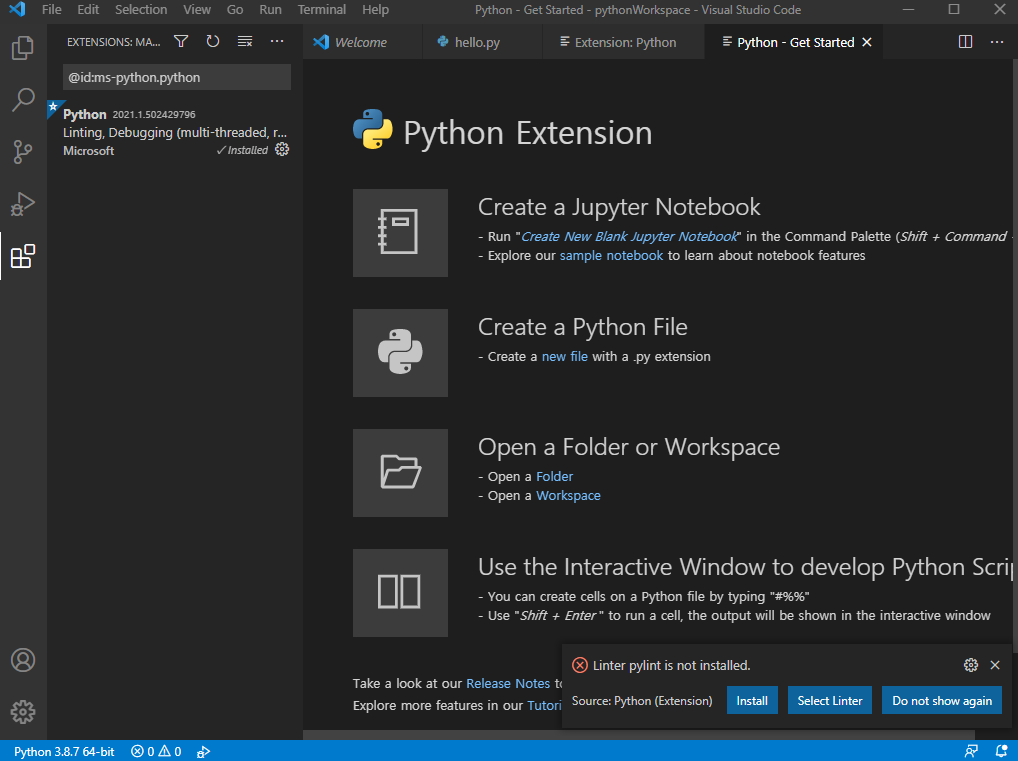
Task: Filter extensions with funnel icon
Action: (181, 42)
